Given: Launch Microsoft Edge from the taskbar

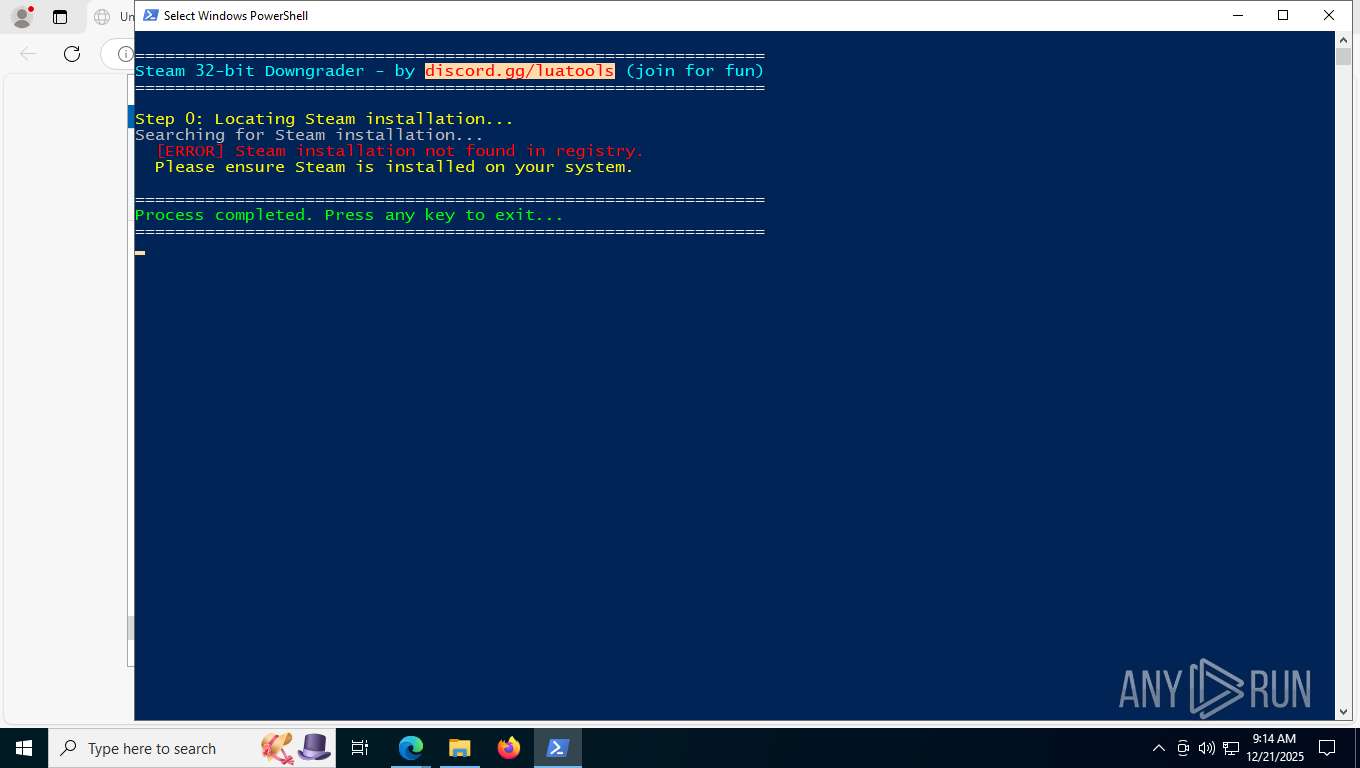Looking at the screenshot, I should point(411,748).
